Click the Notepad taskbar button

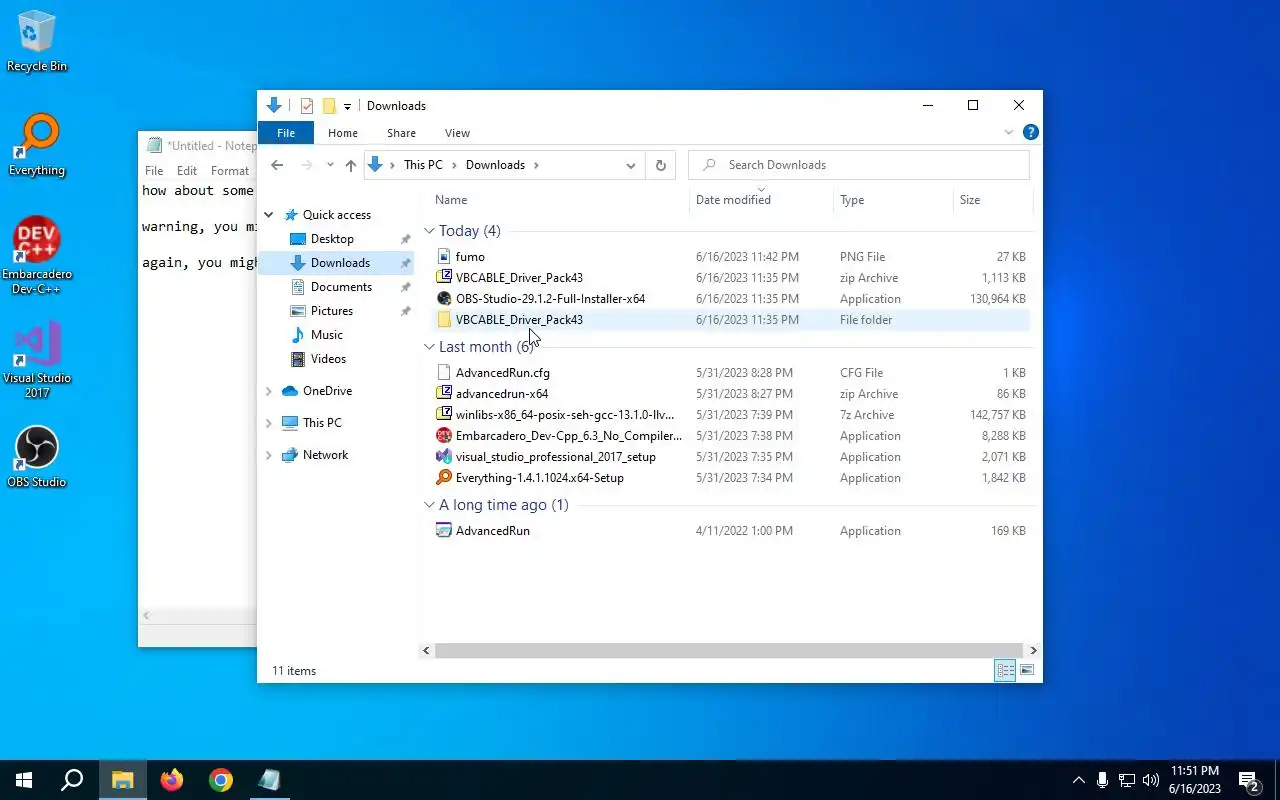pos(269,780)
